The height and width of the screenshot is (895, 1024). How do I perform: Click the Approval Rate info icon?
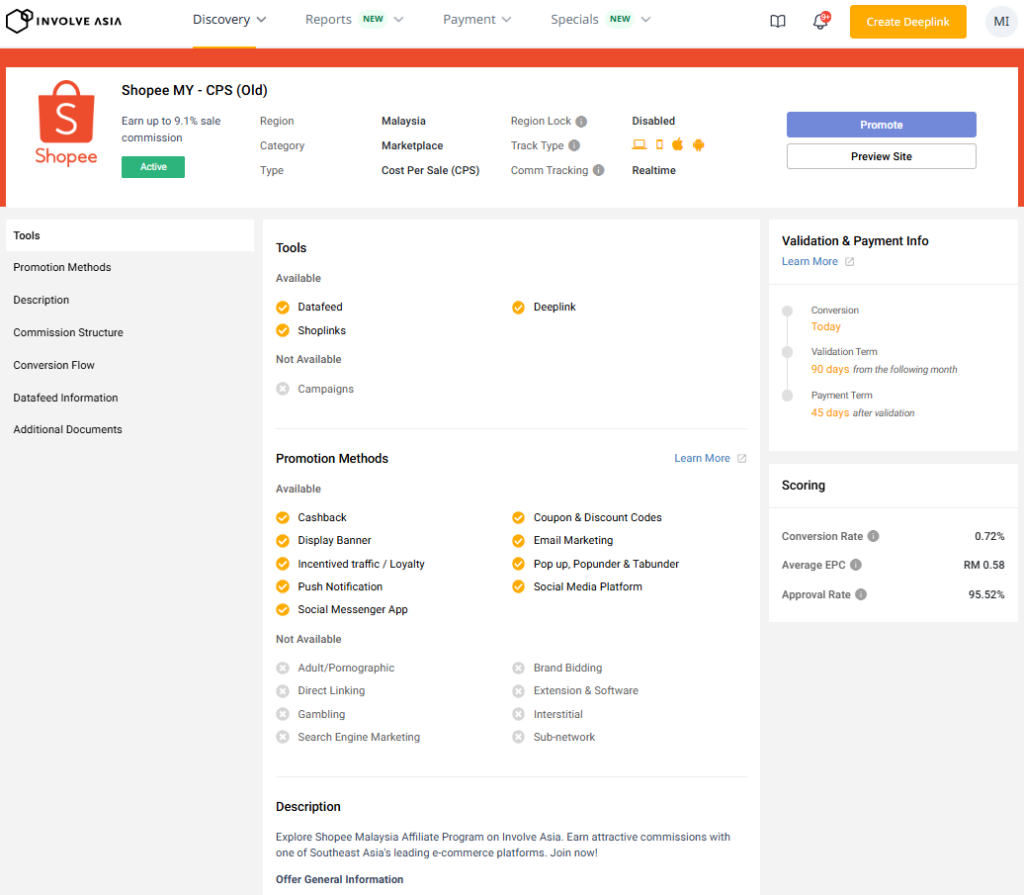coord(861,594)
